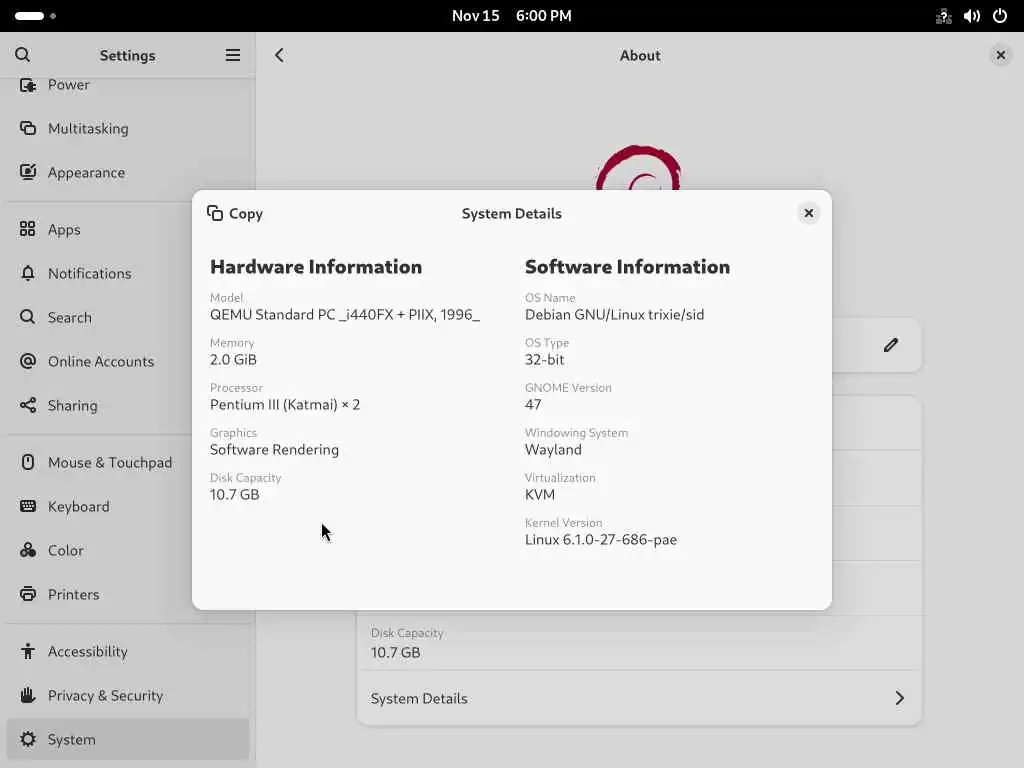Click the volume speaker icon in top bar
The image size is (1024, 768).
coord(972,16)
